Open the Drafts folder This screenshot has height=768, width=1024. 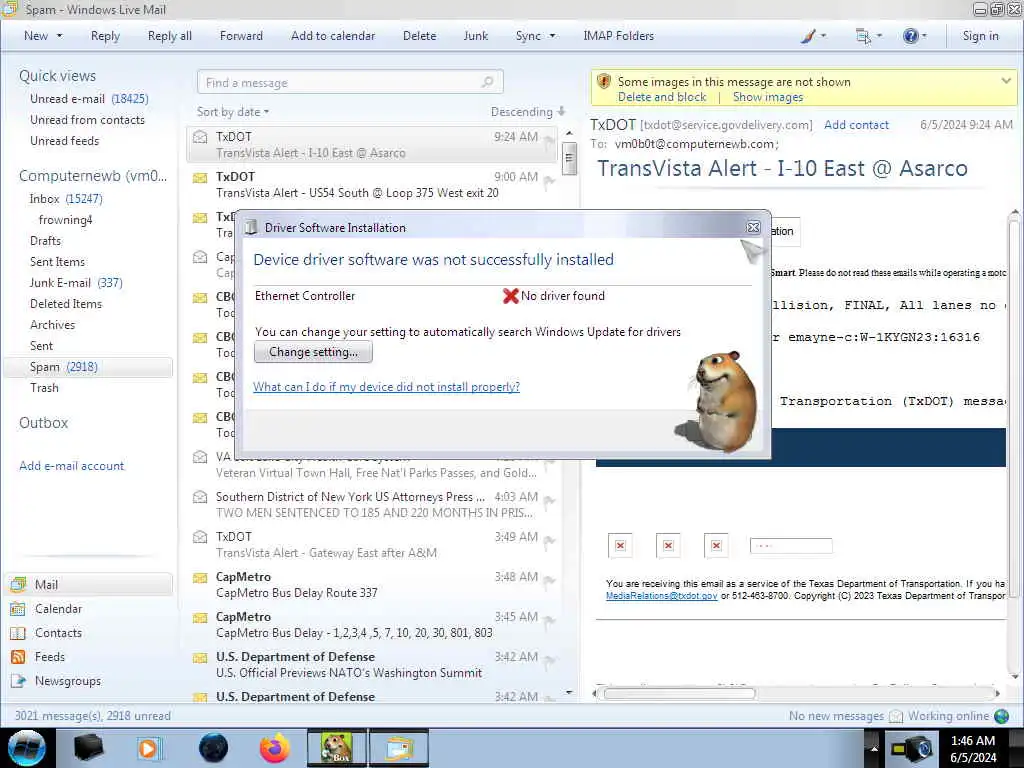pos(45,240)
